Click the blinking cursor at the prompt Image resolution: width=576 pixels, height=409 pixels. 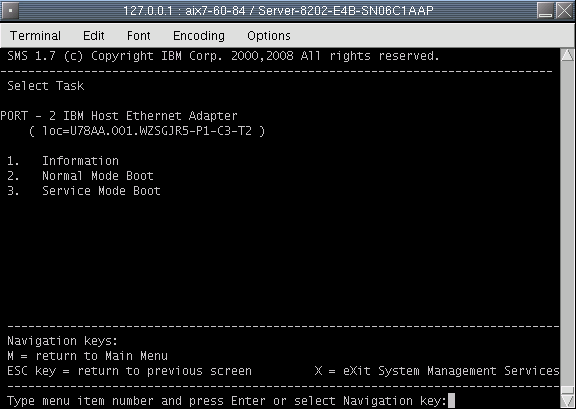[x=451, y=401]
